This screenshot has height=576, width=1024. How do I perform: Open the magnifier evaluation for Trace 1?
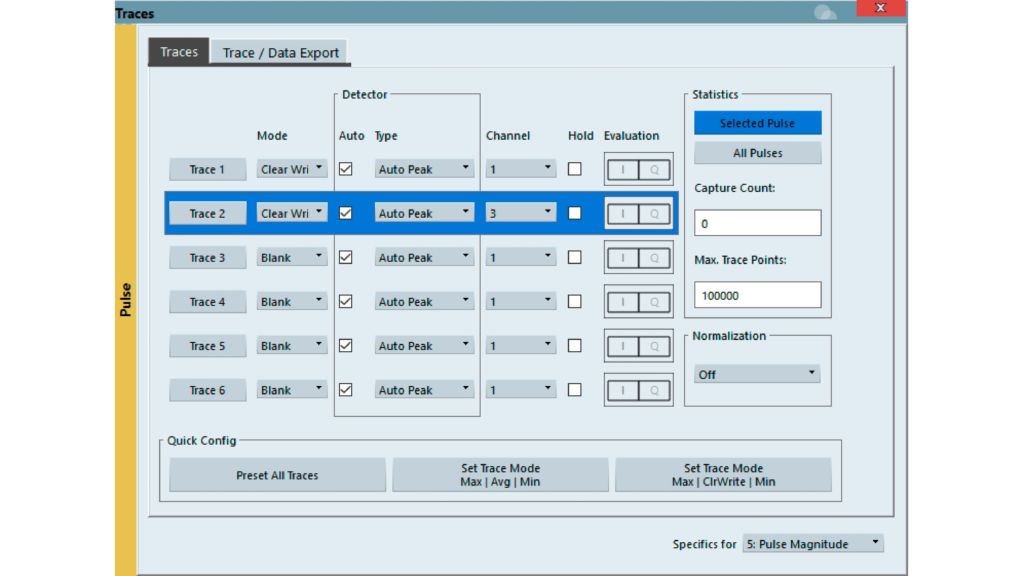(x=655, y=168)
